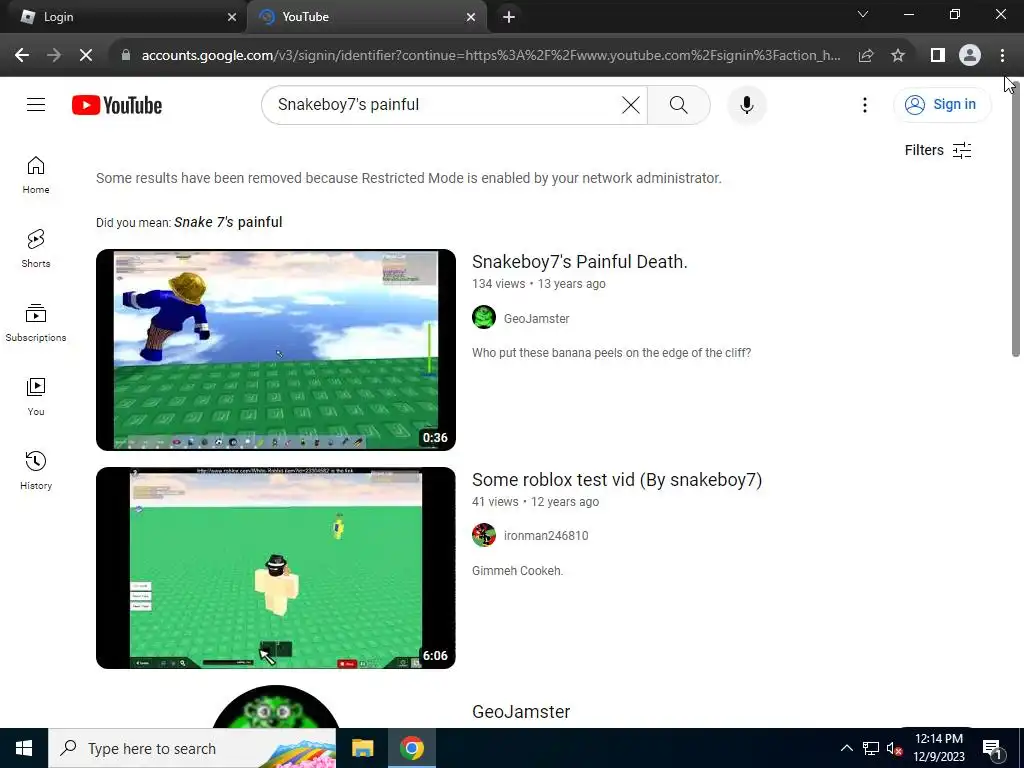Open search Filters
The height and width of the screenshot is (768, 1024).
coord(938,150)
